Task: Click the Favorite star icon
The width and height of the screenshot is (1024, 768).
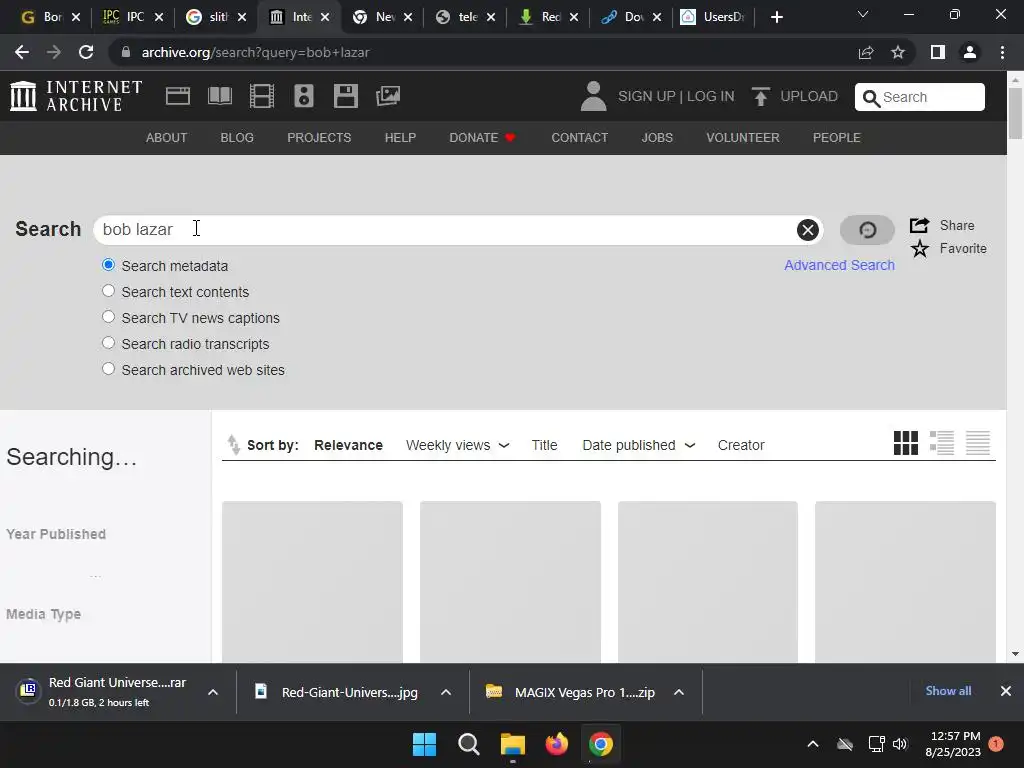Action: pyautogui.click(x=920, y=248)
